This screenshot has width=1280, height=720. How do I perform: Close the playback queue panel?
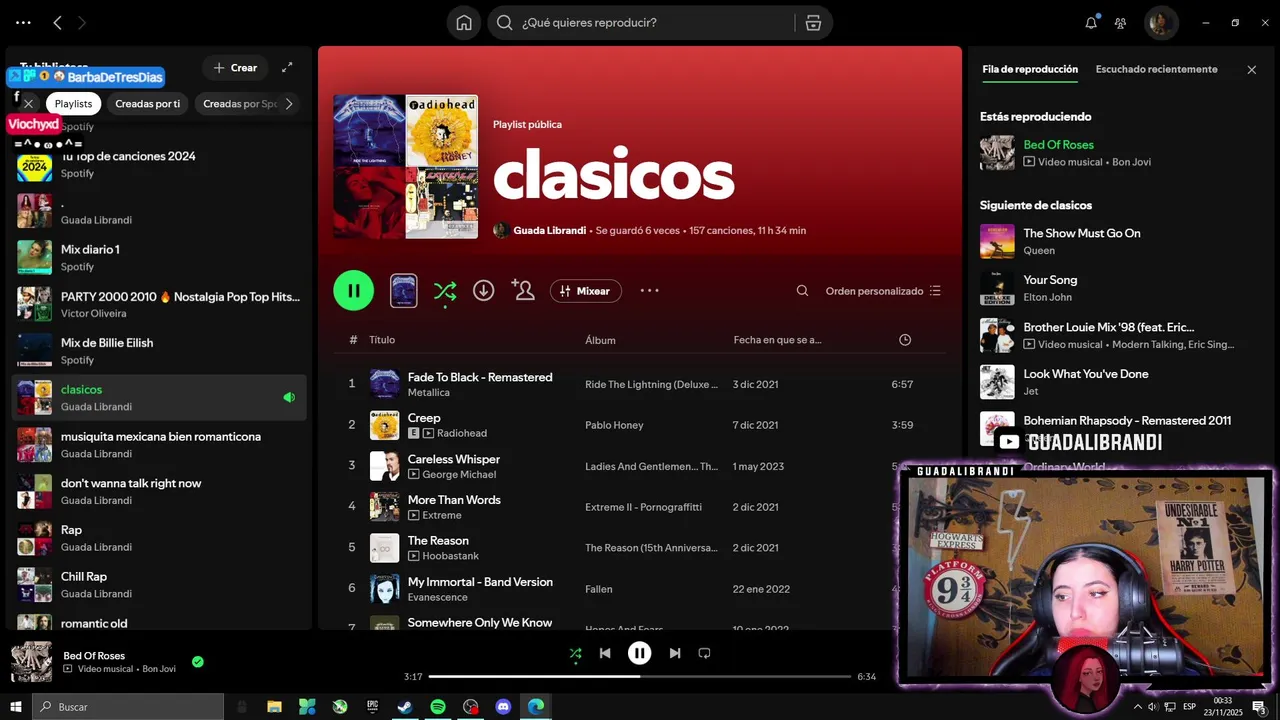click(x=1251, y=70)
